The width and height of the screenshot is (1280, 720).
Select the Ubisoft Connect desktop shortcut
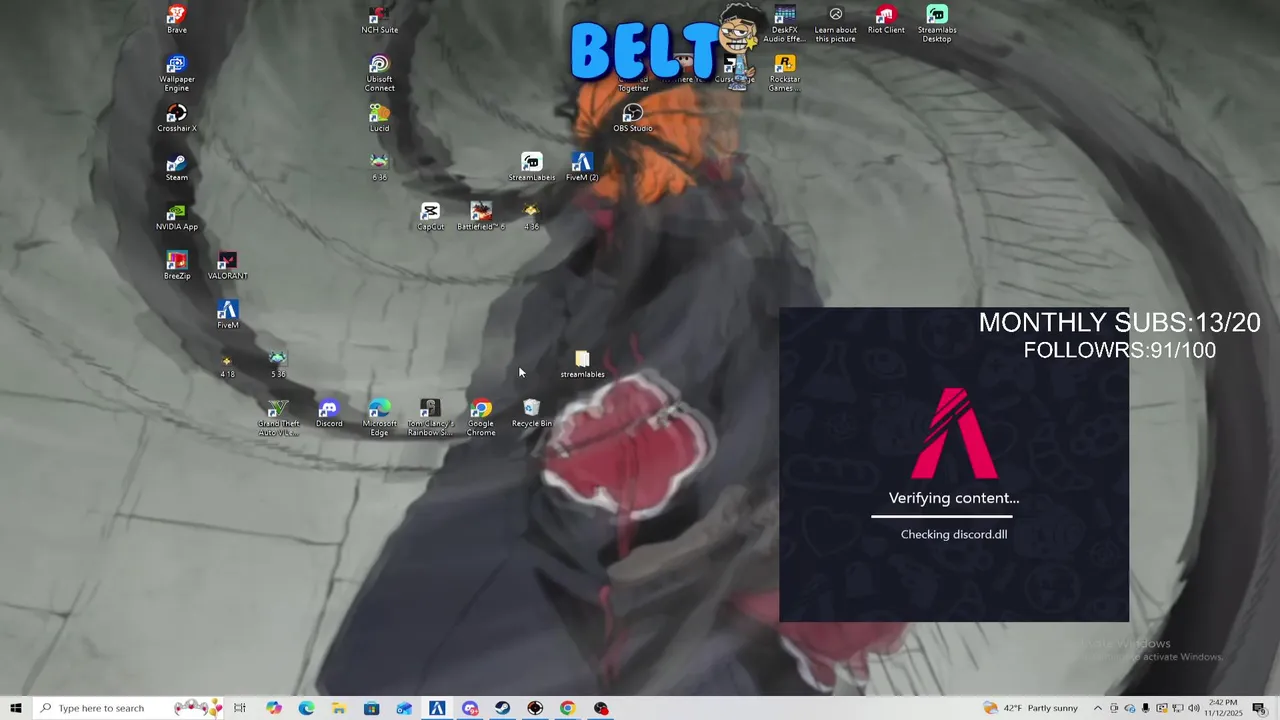[379, 73]
